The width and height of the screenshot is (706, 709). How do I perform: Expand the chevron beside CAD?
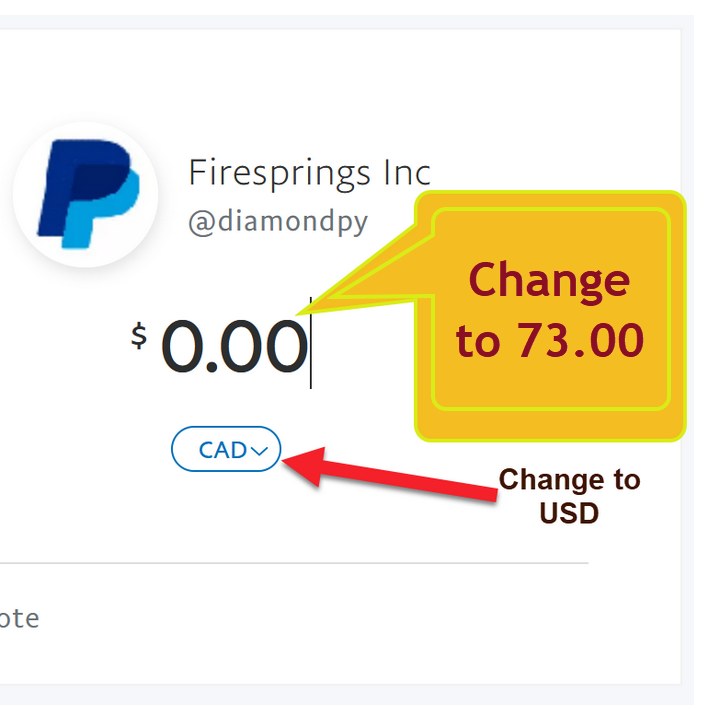coord(259,451)
